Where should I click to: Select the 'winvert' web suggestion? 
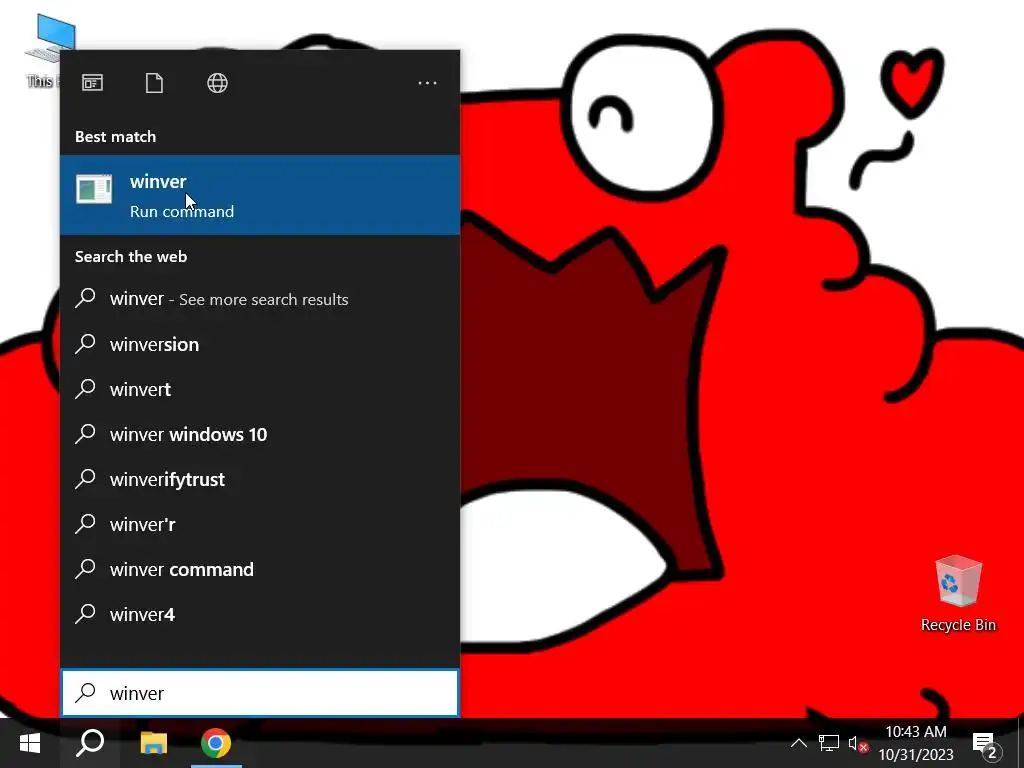[x=260, y=389]
